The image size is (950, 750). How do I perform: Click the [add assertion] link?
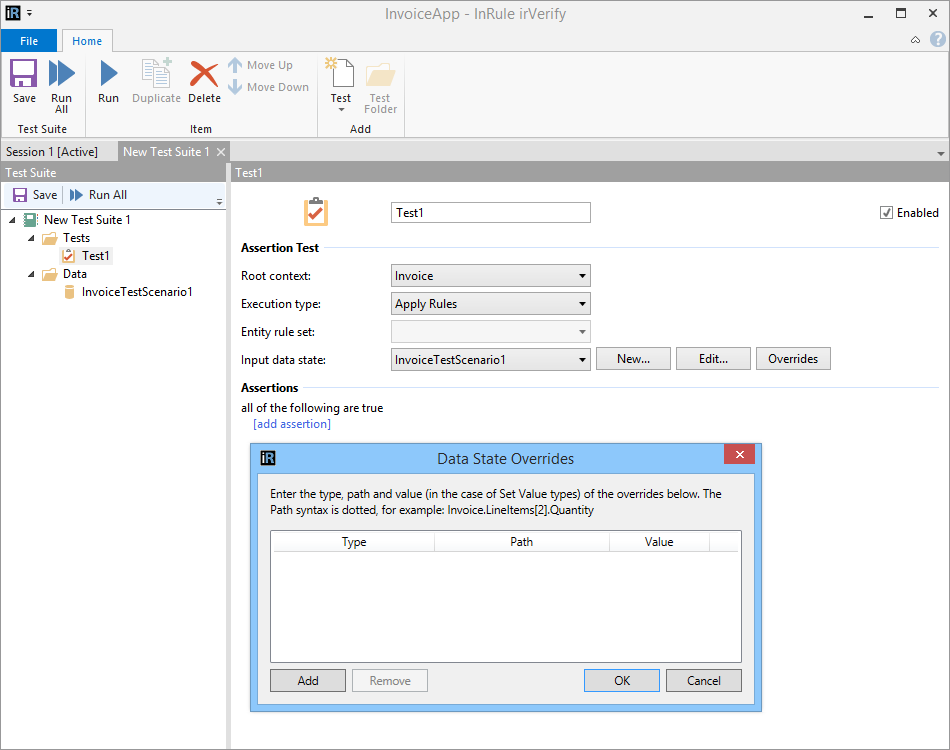(291, 424)
